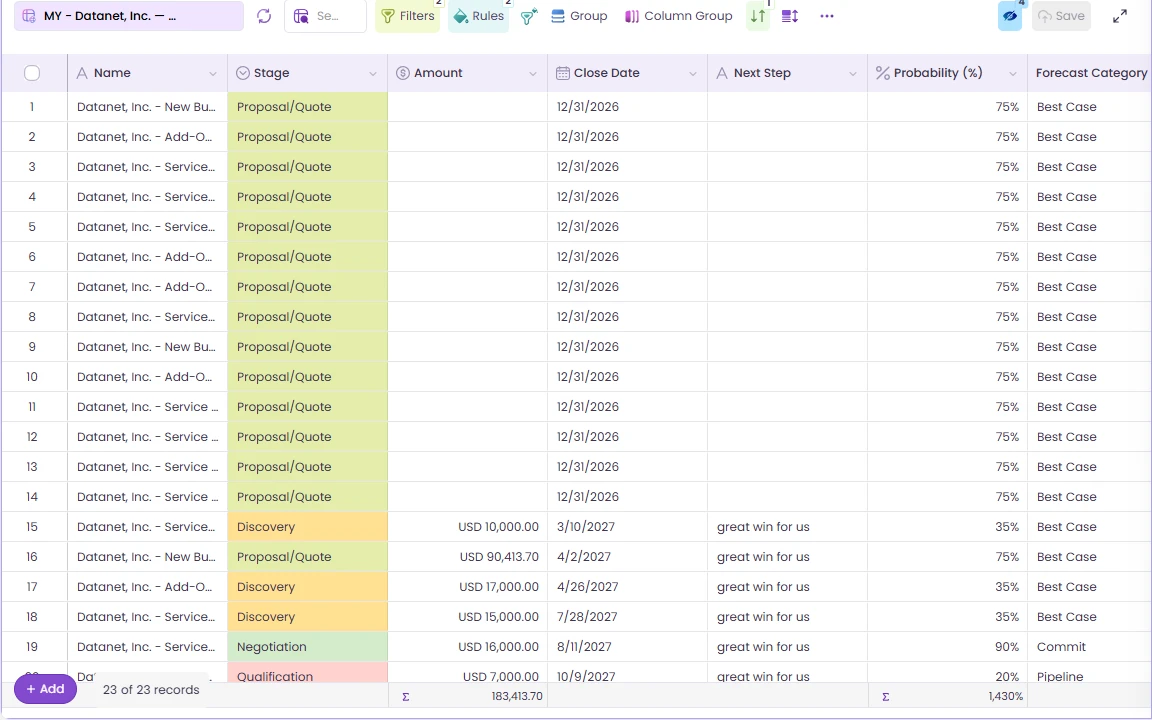Image resolution: width=1152 pixels, height=720 pixels.
Task: Click the 183,413.70 amount total
Action: tap(517, 696)
